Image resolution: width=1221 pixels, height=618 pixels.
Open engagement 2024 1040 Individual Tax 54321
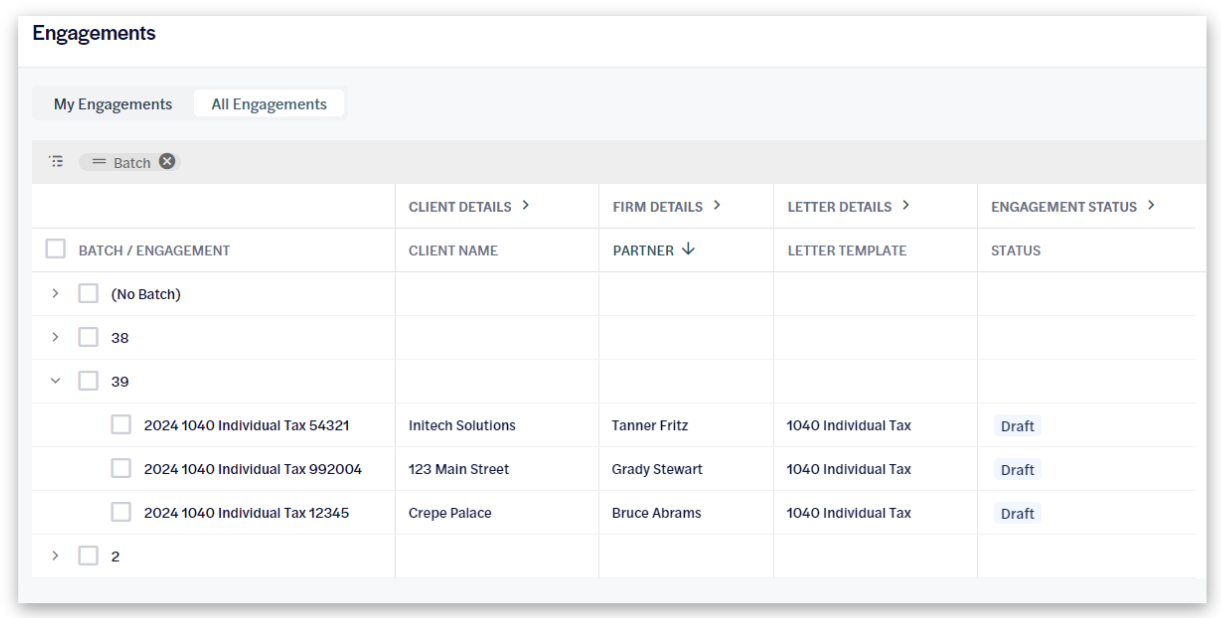246,425
